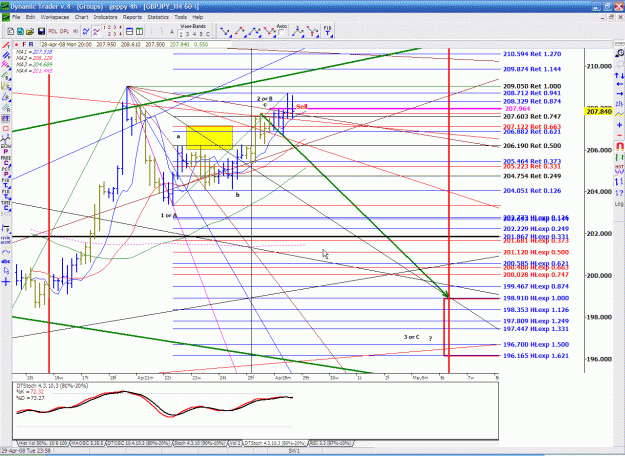Viewport: 625px width, 456px height.
Task: Open the Tools menu
Action: 181,17
